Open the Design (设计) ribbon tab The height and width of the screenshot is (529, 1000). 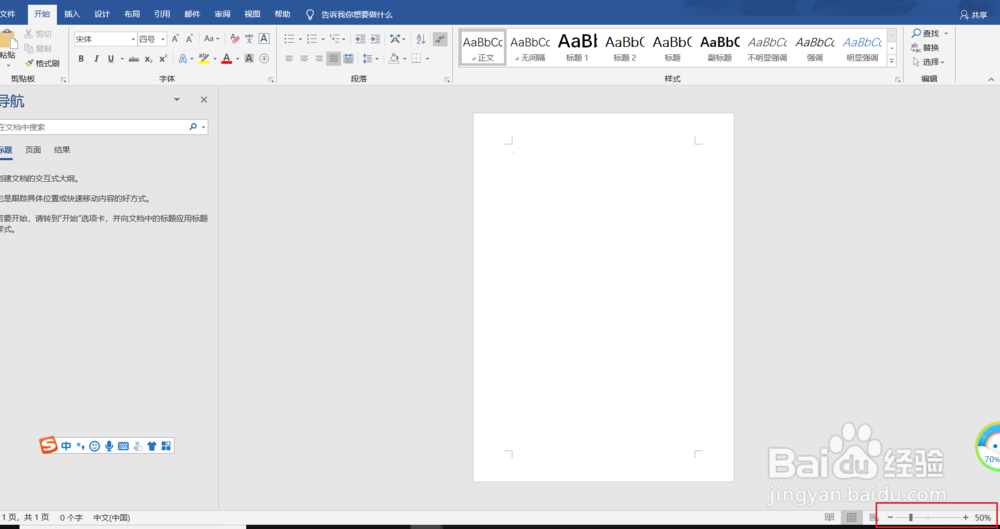pyautogui.click(x=102, y=14)
